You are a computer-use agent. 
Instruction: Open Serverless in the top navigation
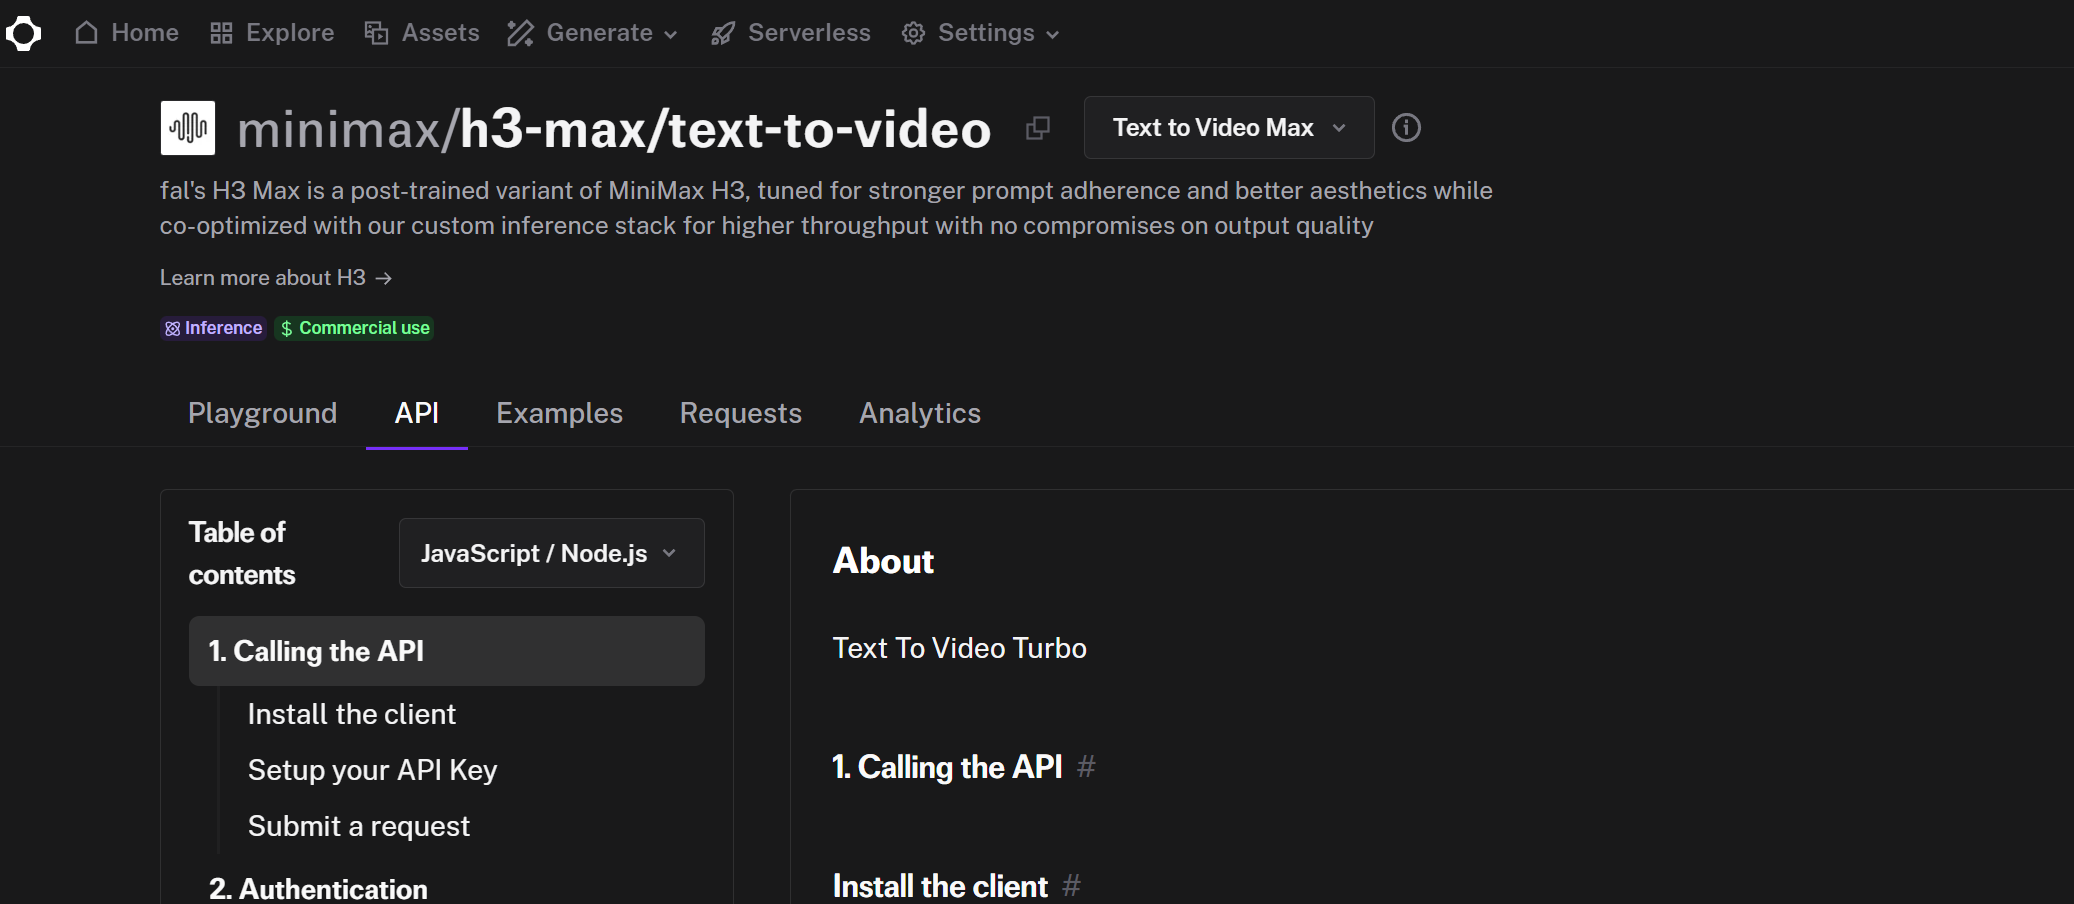coord(791,33)
